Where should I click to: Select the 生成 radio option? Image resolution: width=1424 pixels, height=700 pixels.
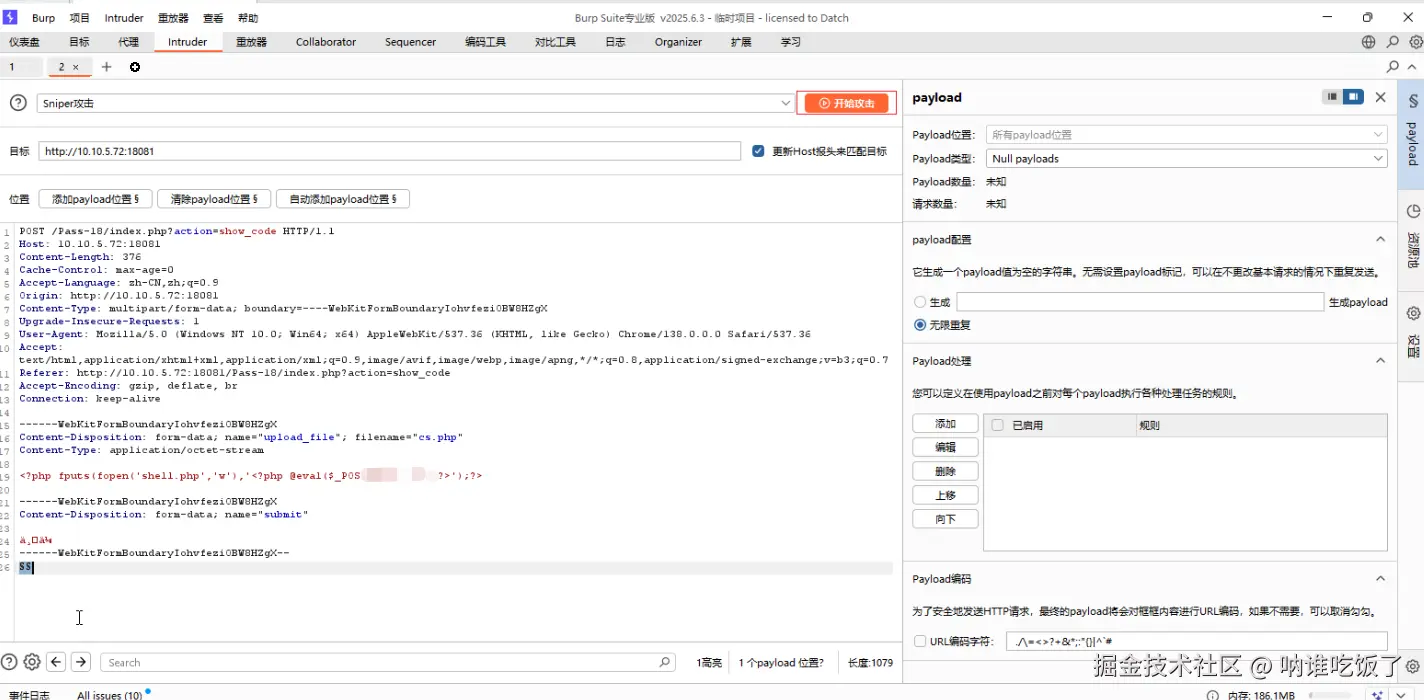tap(920, 302)
